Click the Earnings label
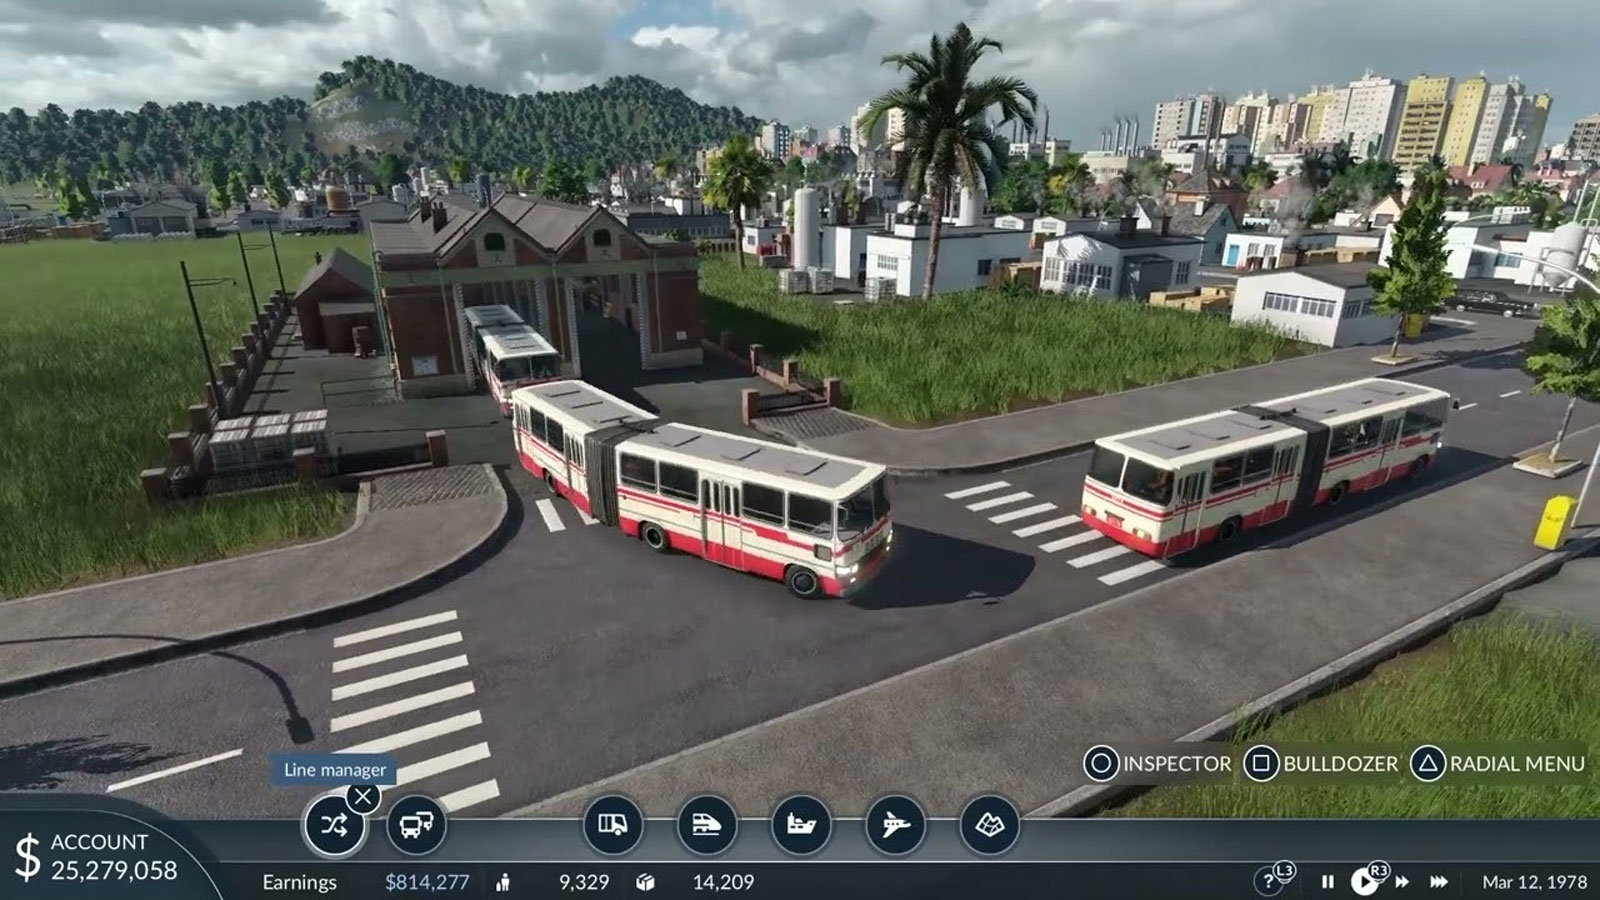1600x900 pixels. click(x=299, y=882)
